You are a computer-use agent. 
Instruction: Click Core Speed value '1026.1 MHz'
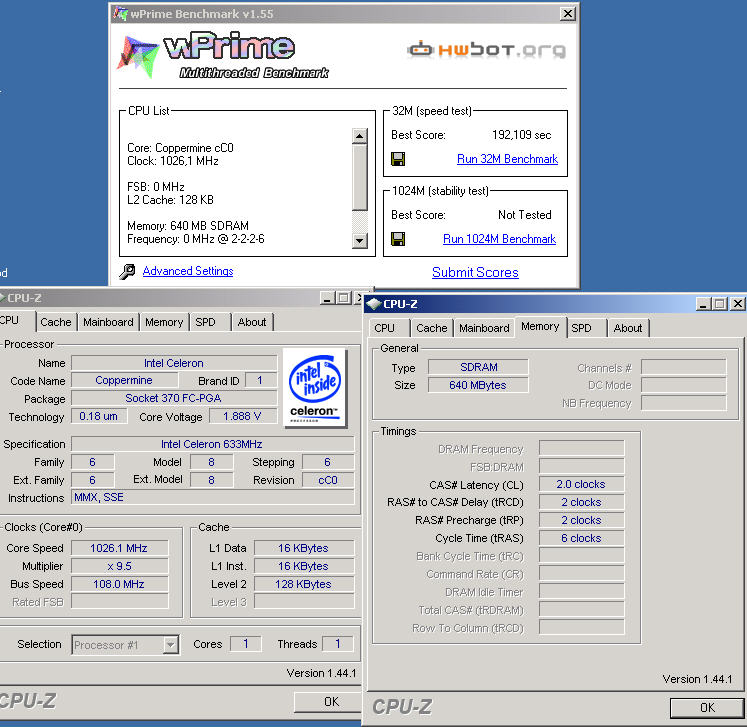coord(119,548)
